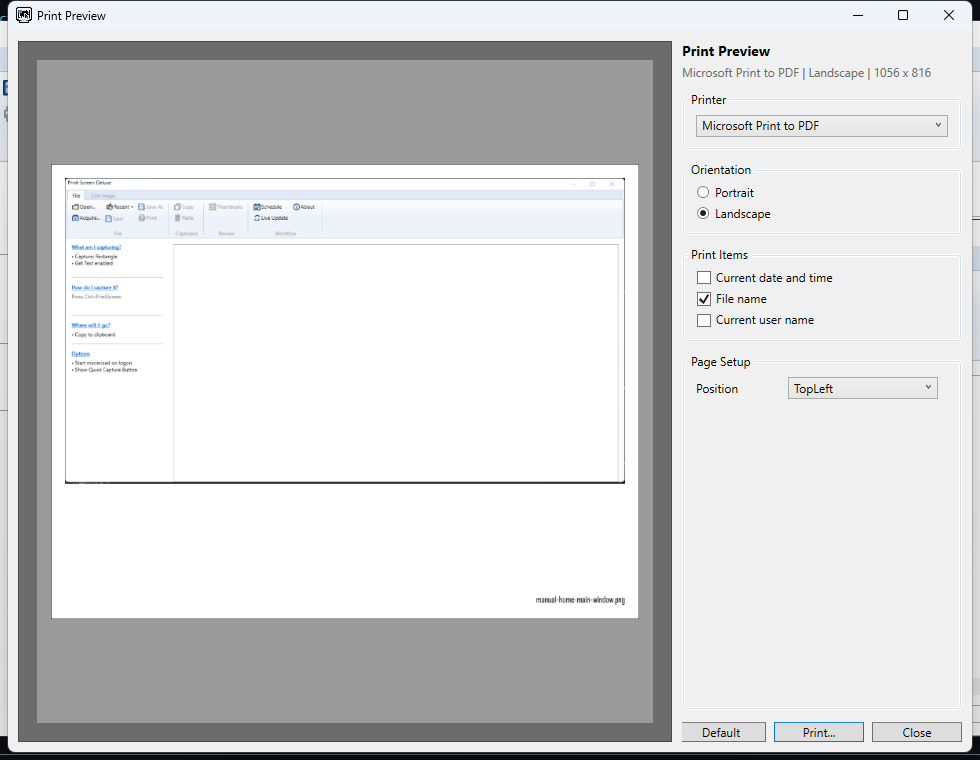Select the Landscape orientation radio button
The width and height of the screenshot is (980, 760).
coord(703,214)
